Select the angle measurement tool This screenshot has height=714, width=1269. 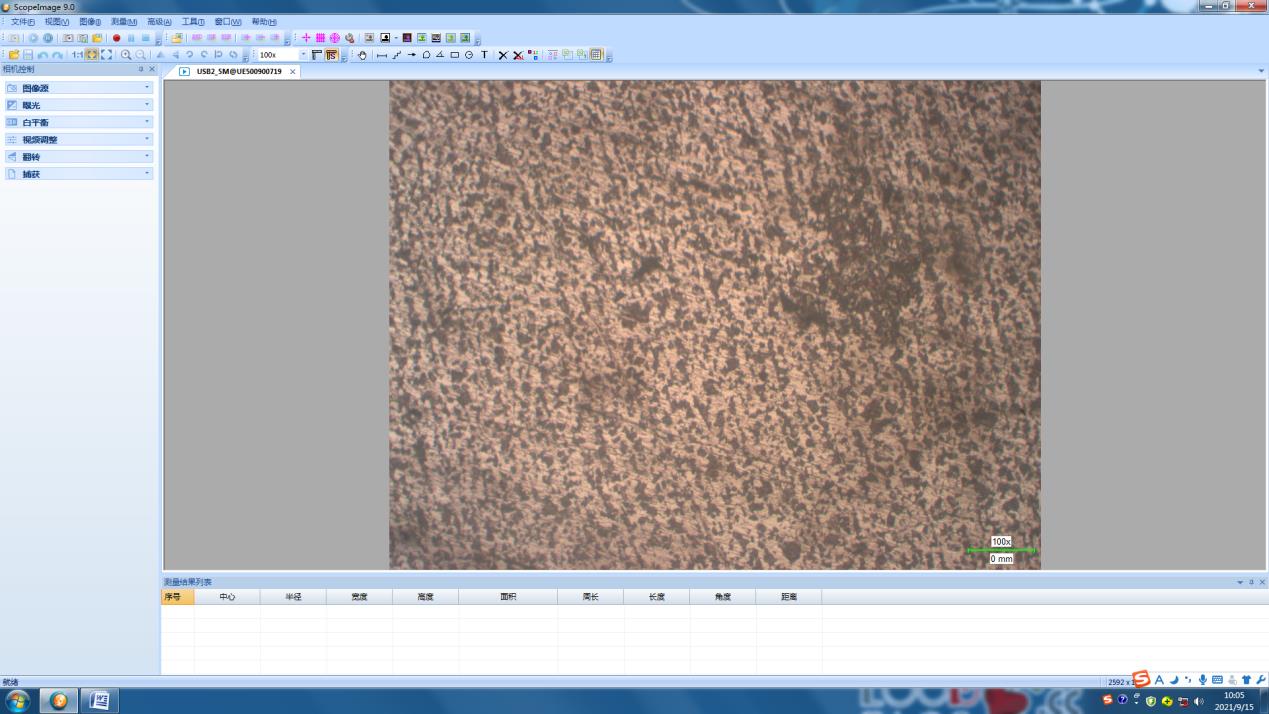[440, 55]
